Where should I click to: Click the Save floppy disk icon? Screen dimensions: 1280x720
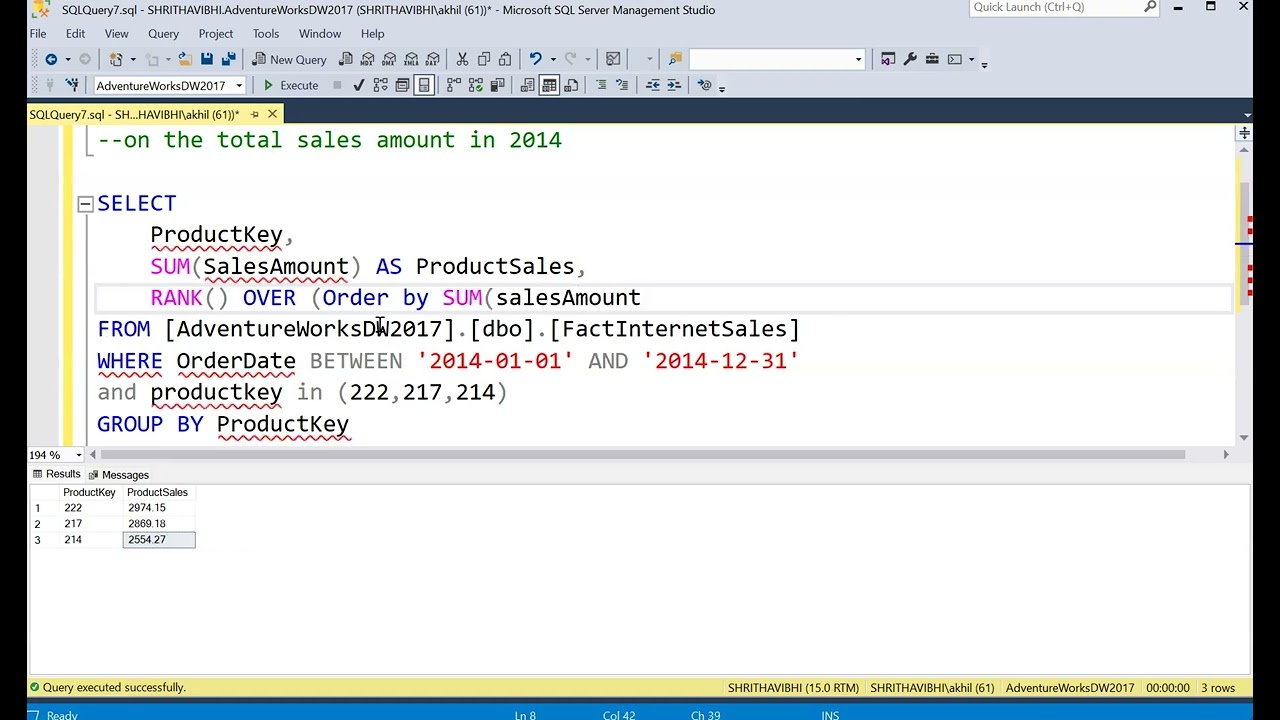point(206,59)
